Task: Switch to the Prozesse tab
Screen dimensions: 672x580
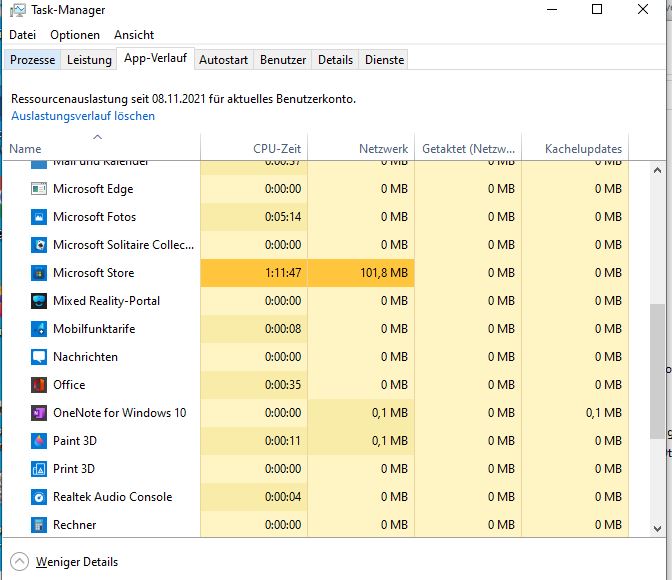Action: click(33, 60)
